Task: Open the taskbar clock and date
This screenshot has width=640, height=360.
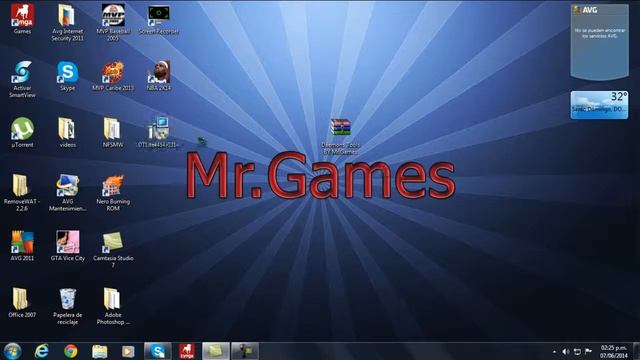Action: pos(613,351)
